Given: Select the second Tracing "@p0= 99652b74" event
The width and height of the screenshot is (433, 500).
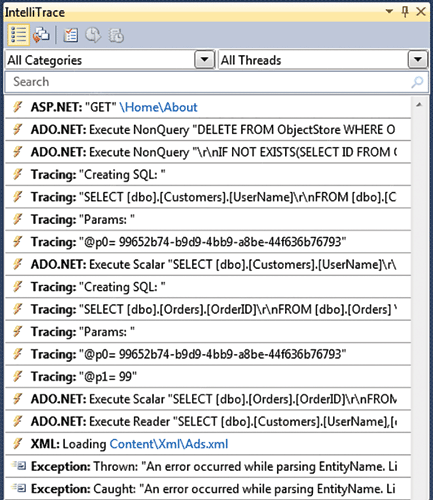Looking at the screenshot, I should point(208,354).
